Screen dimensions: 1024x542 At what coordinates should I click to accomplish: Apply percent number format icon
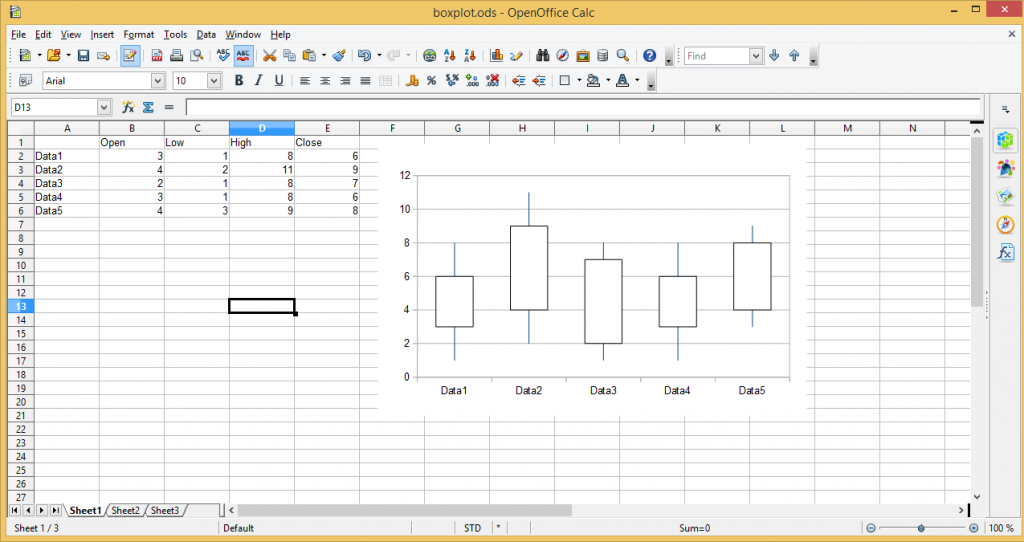pos(431,81)
